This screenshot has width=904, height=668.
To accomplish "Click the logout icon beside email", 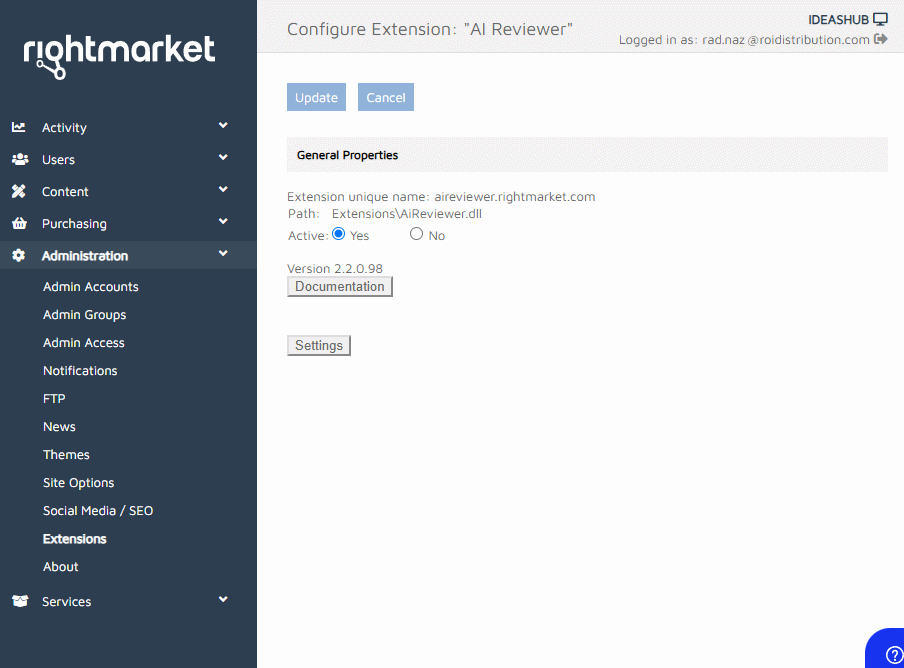I will [881, 39].
